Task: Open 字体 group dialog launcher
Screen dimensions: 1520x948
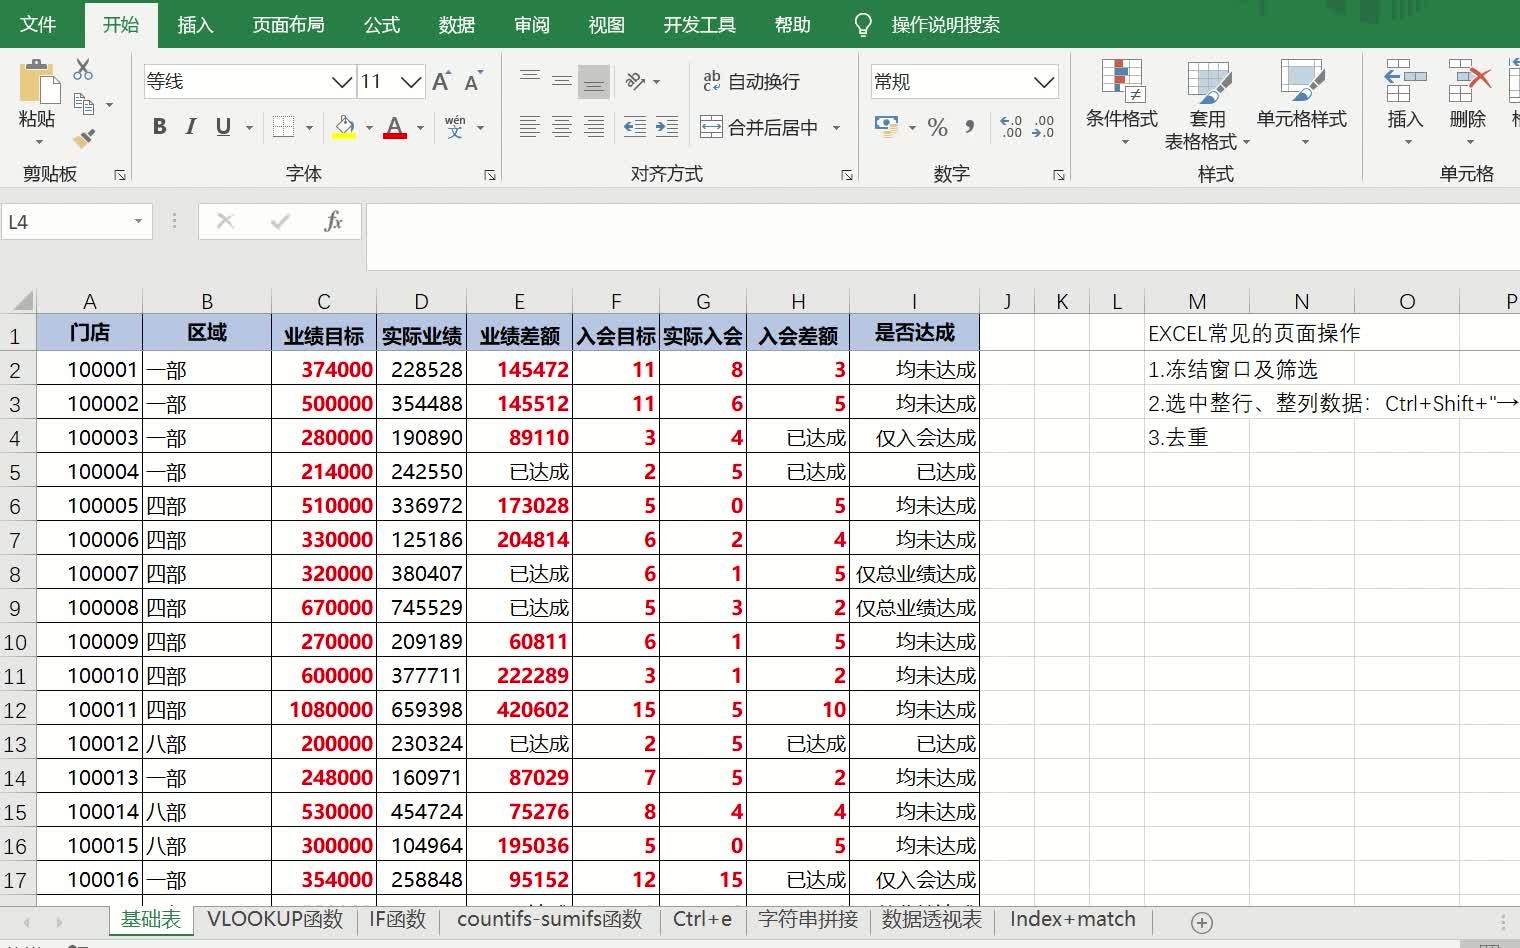Action: [490, 175]
